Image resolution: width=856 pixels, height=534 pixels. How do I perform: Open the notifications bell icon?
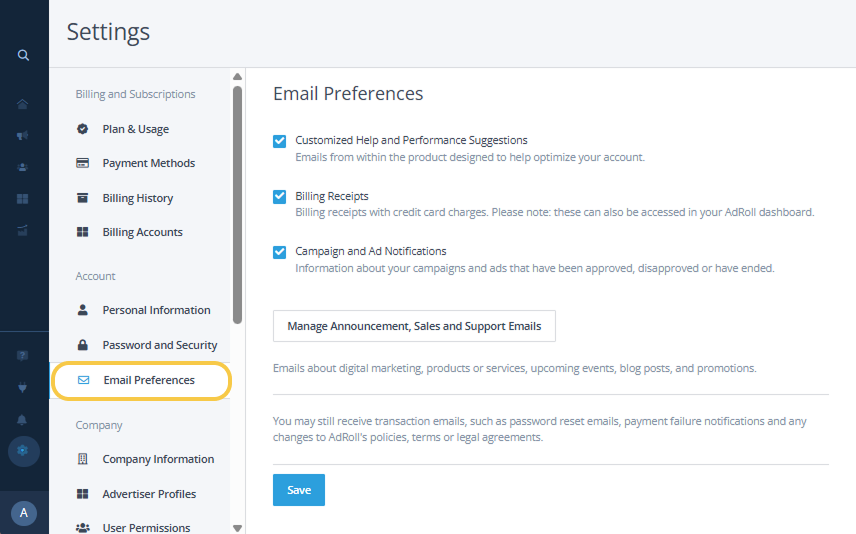pyautogui.click(x=23, y=419)
